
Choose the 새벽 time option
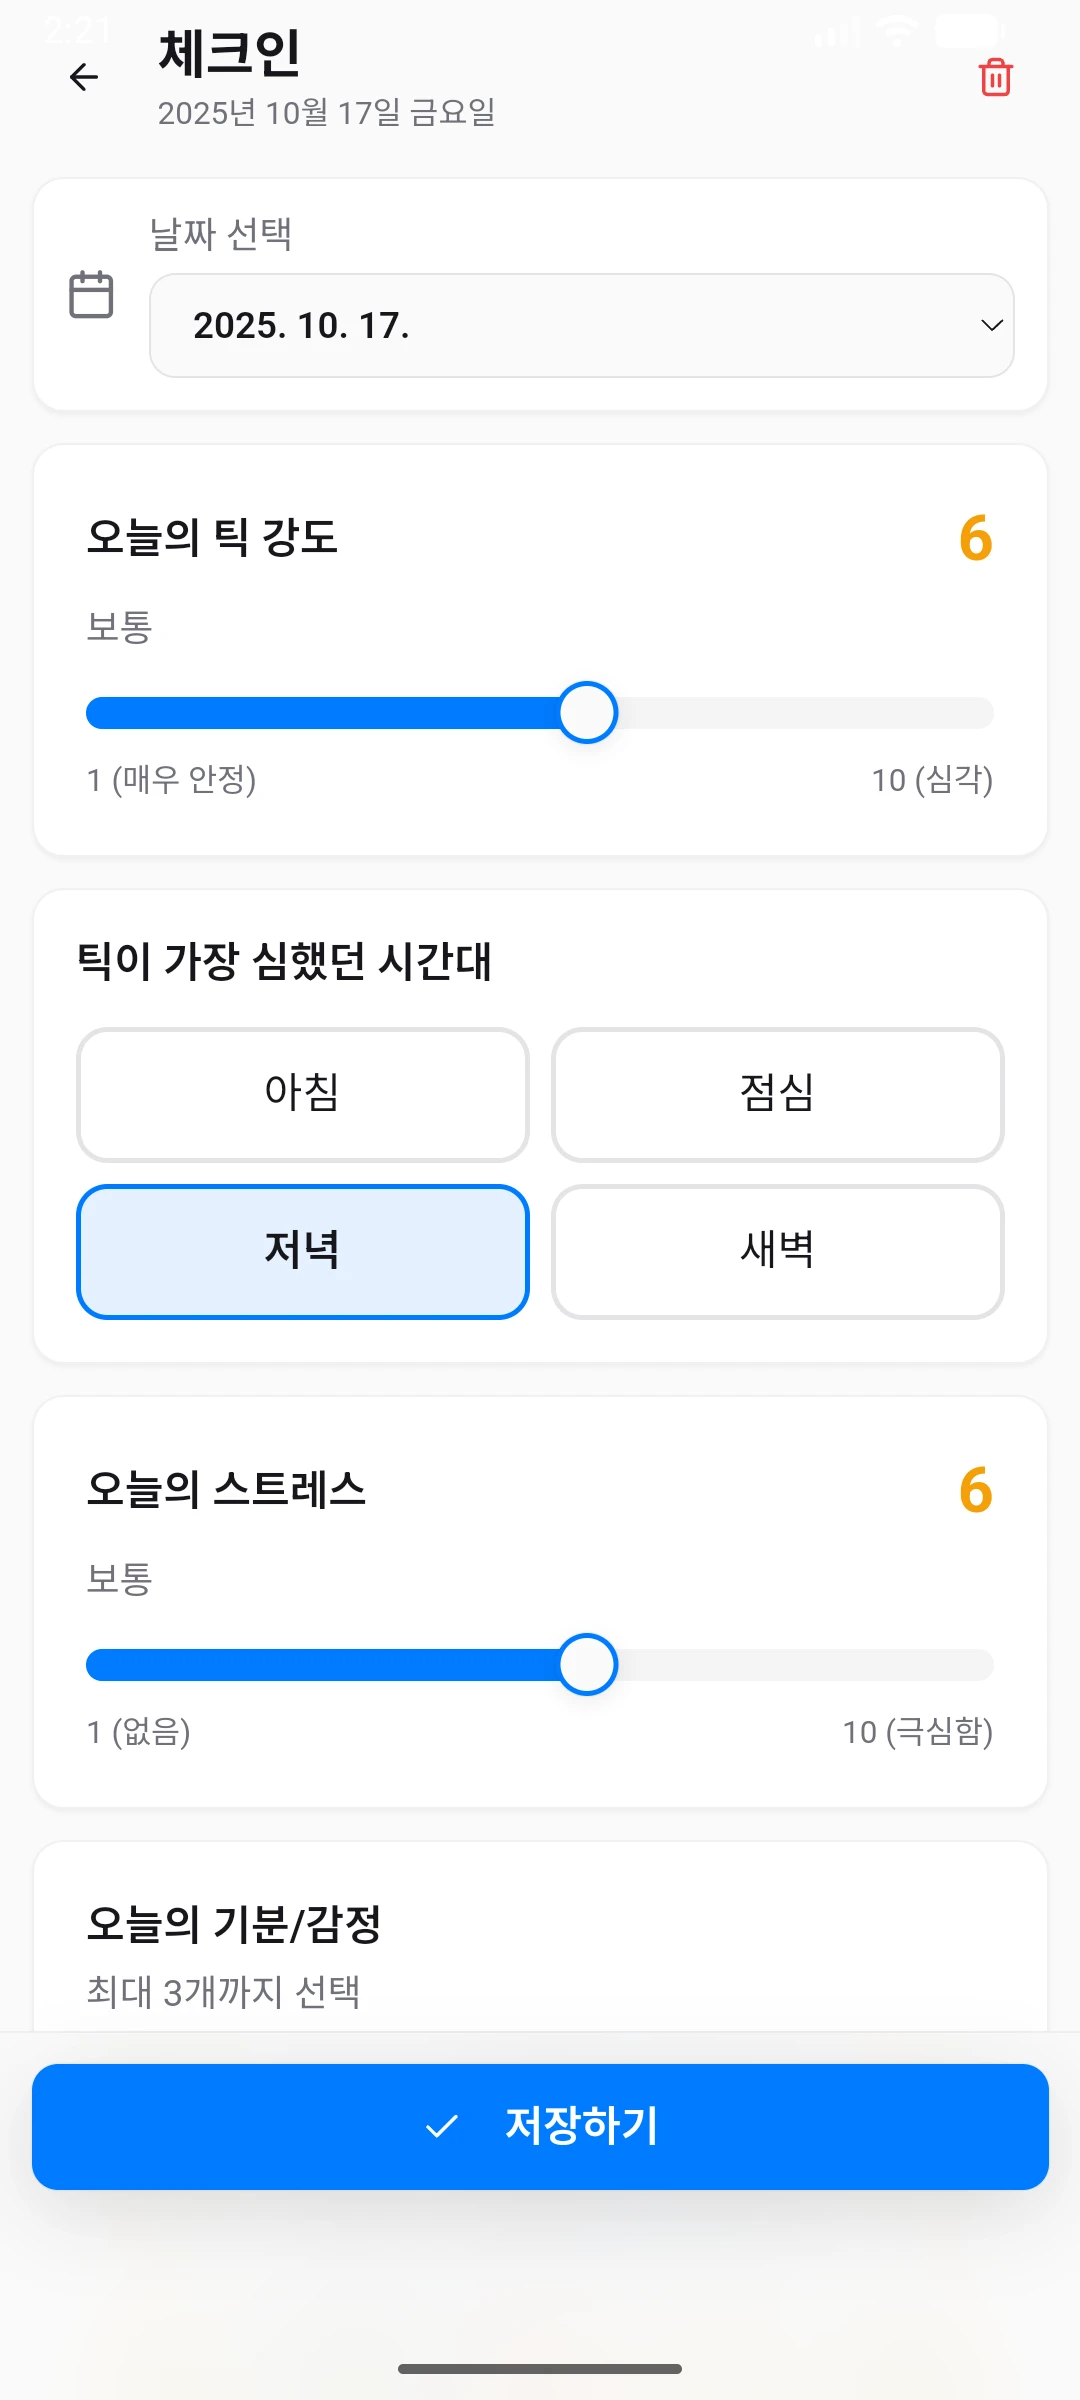point(777,1251)
